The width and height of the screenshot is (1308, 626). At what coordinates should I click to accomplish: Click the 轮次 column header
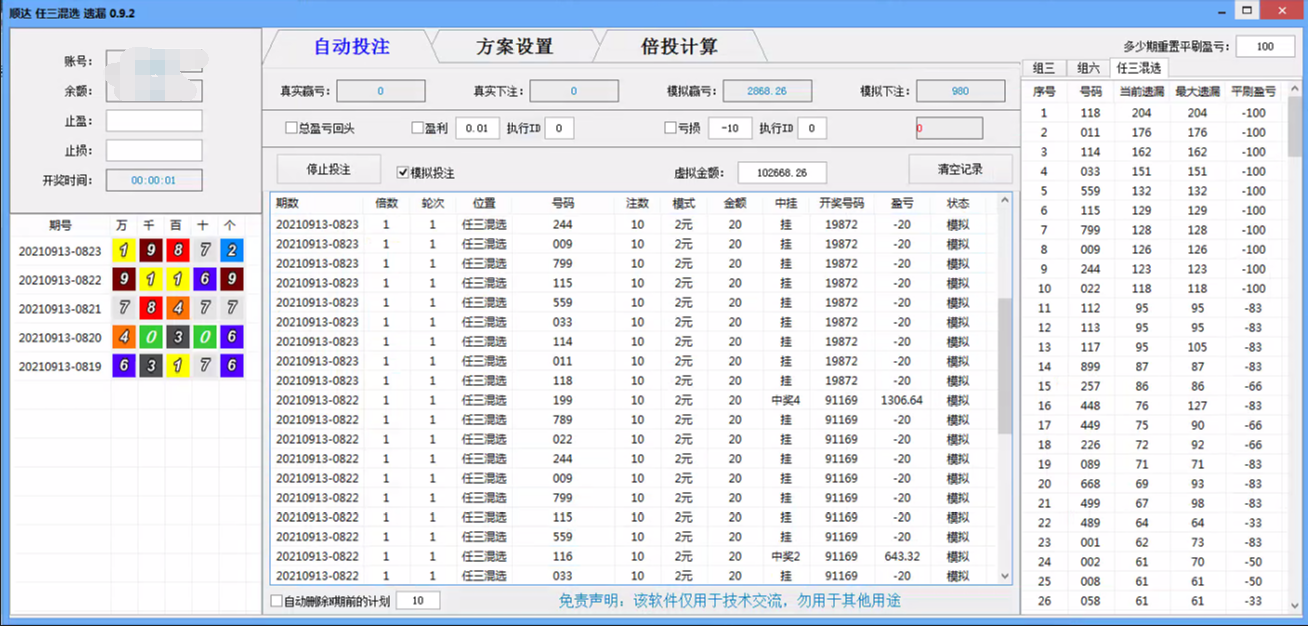(x=433, y=203)
